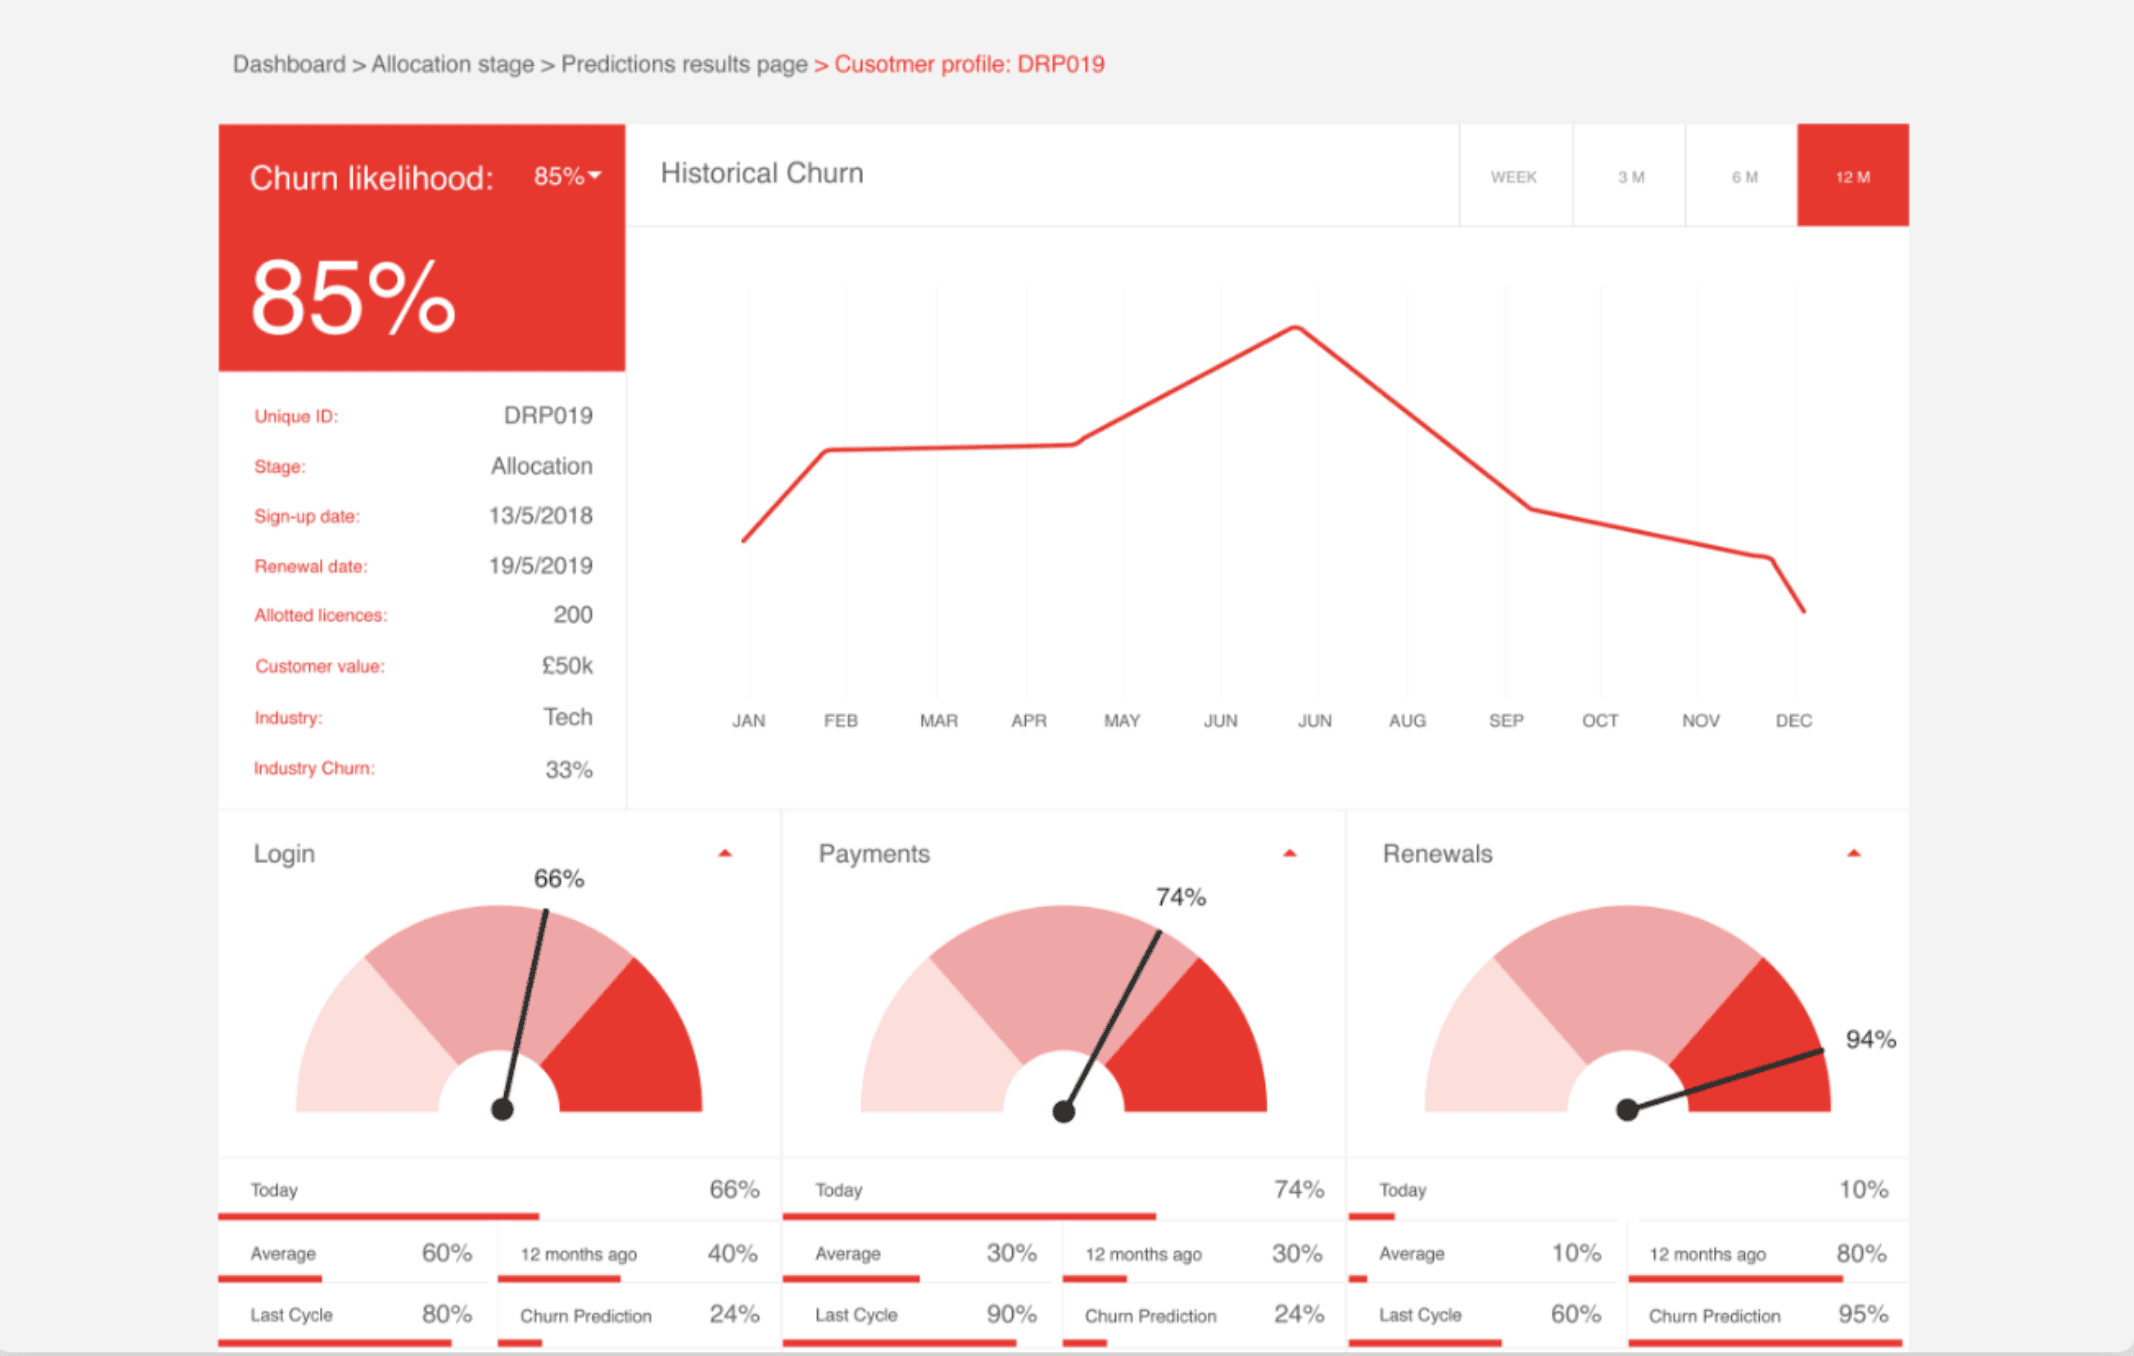
Task: Collapse the Renewals panel via its arrow
Action: tap(1855, 852)
